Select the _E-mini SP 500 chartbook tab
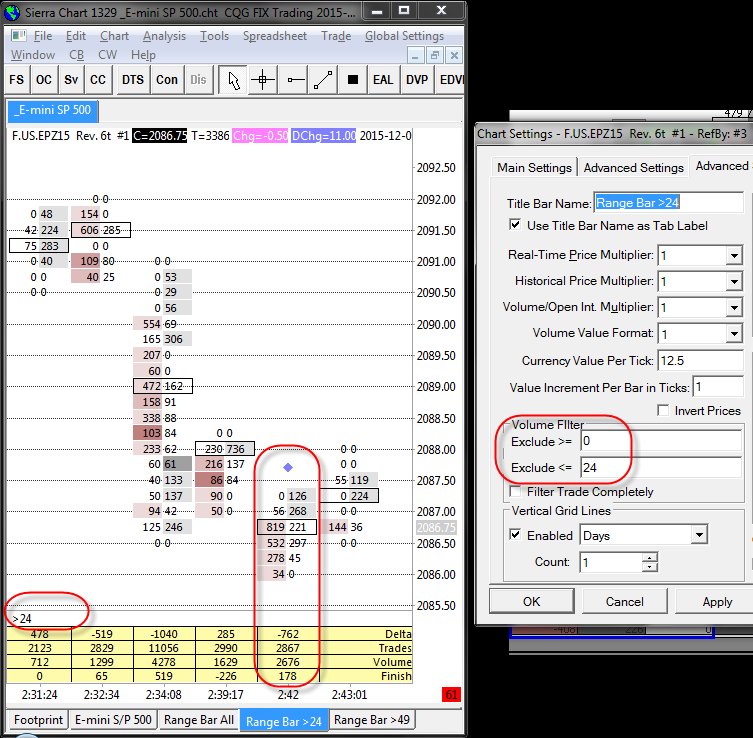This screenshot has height=738, width=753. [53, 110]
